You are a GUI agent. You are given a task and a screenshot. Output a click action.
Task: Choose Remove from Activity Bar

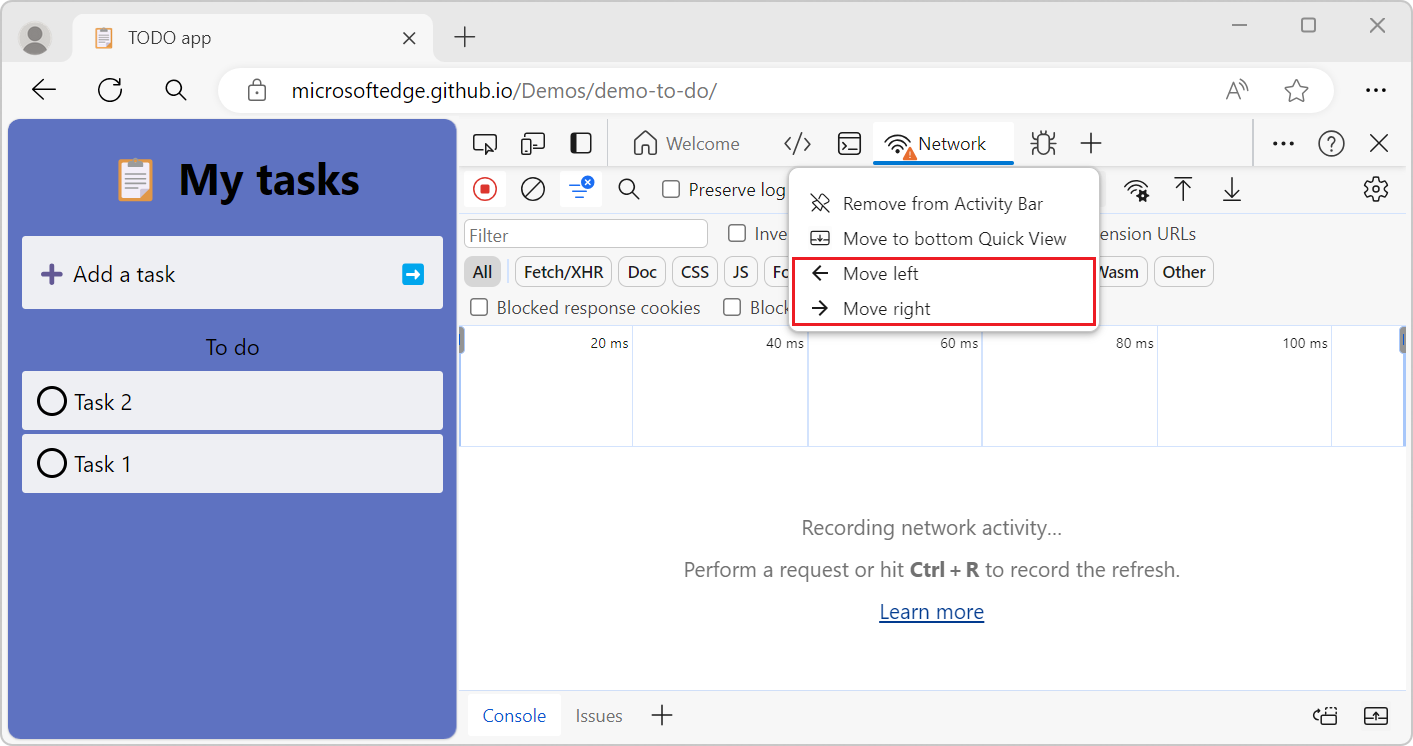(x=944, y=204)
